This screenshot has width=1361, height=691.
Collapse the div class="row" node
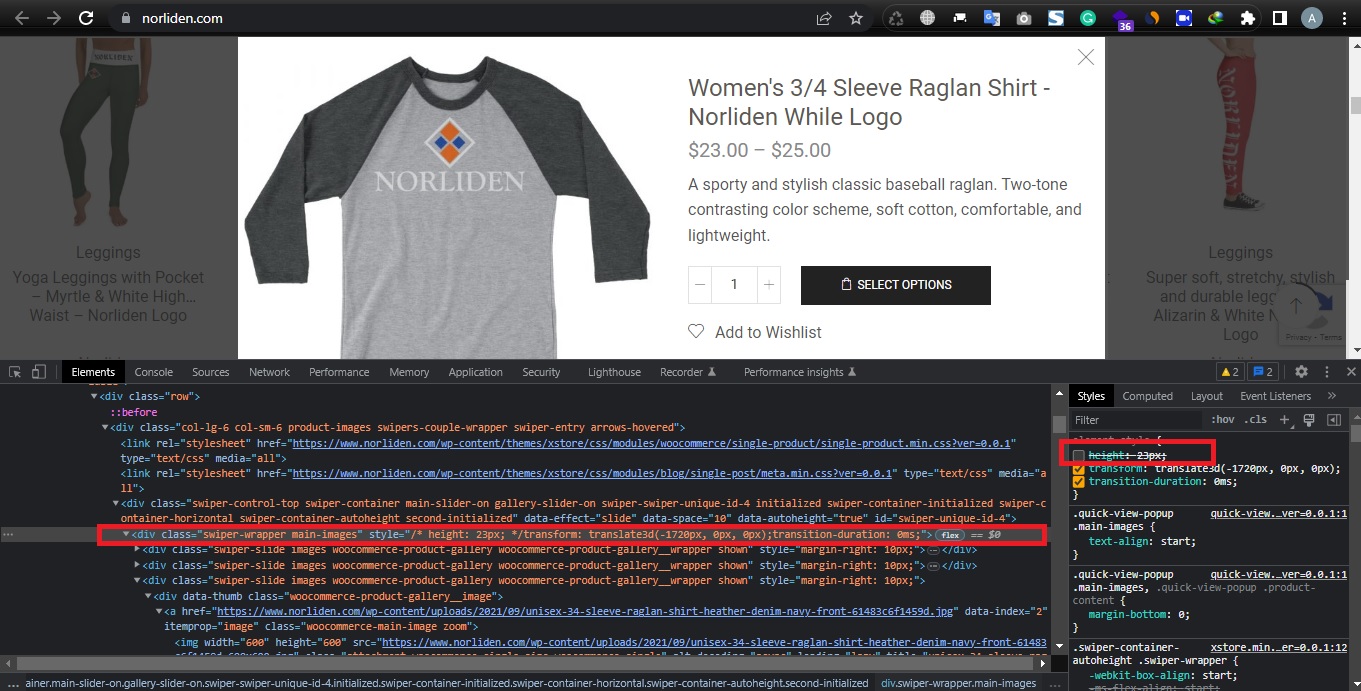click(94, 397)
